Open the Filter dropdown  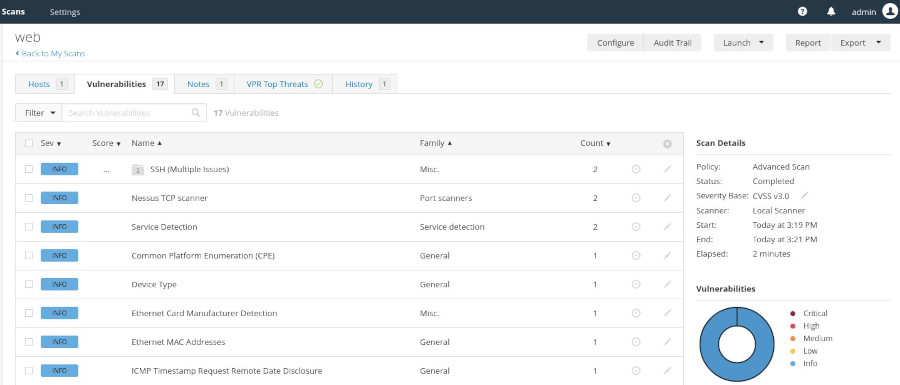pyautogui.click(x=38, y=112)
